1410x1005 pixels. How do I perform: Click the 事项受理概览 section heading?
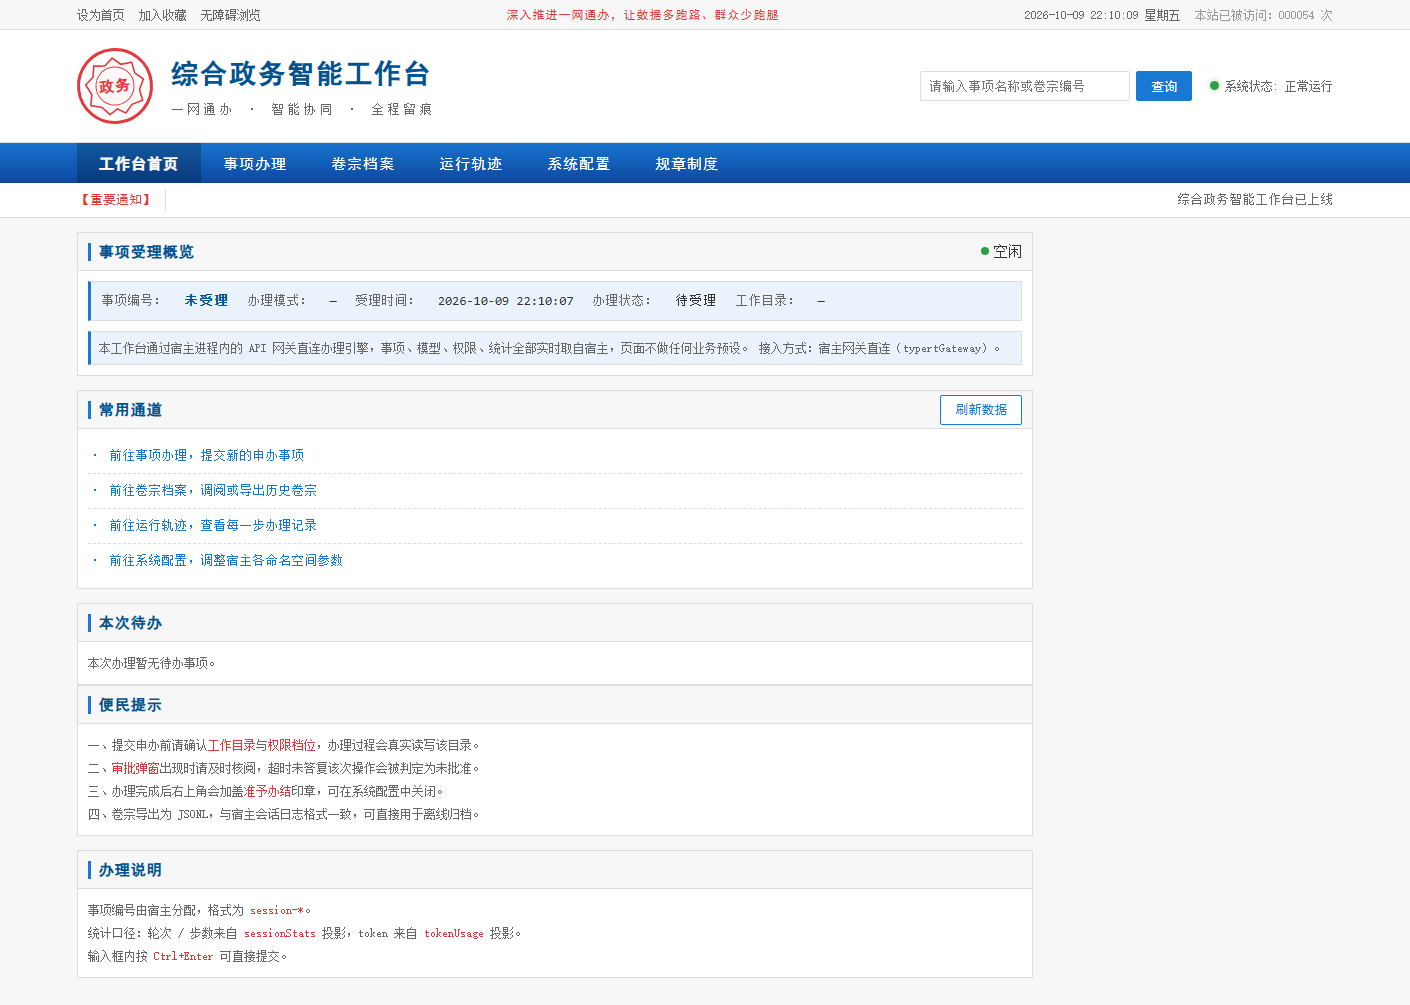pos(146,252)
